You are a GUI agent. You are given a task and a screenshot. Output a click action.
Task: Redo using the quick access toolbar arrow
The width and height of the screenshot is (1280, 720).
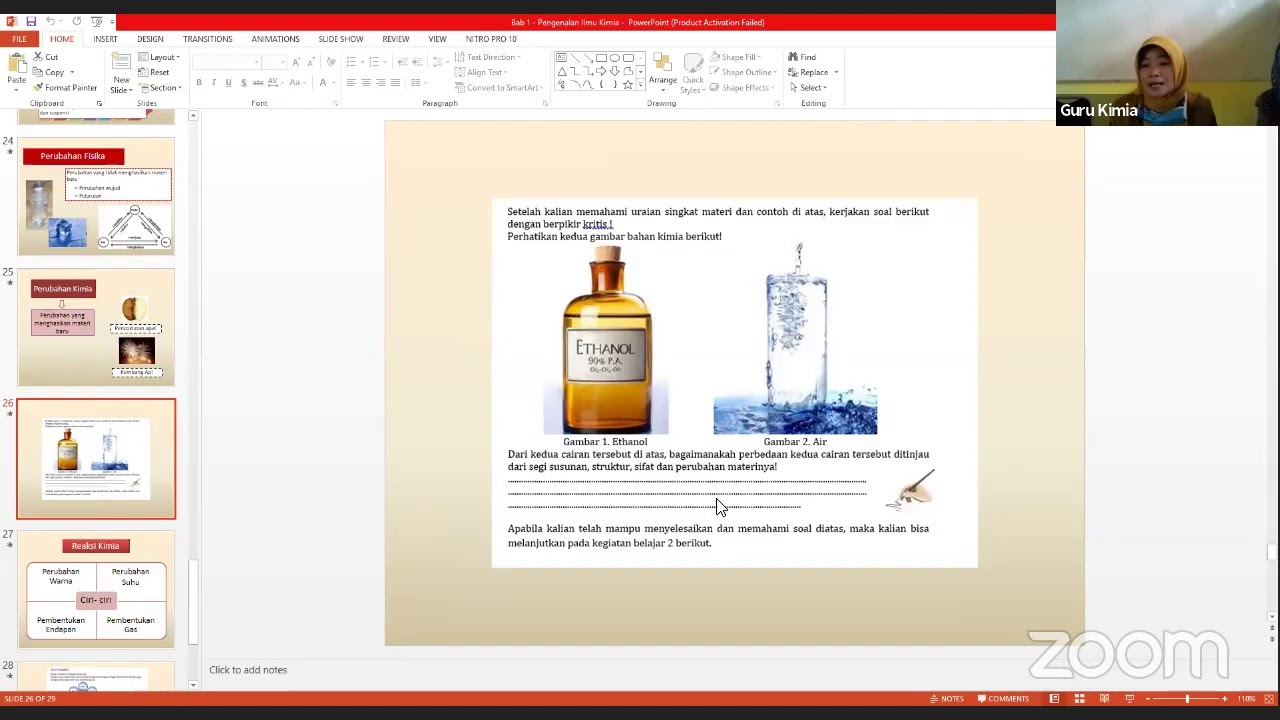pos(77,21)
